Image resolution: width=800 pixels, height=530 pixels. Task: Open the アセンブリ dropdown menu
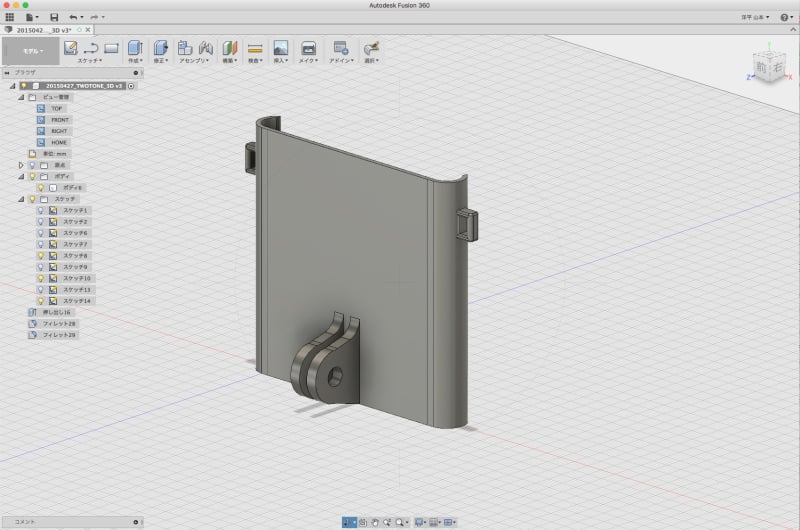pos(194,60)
